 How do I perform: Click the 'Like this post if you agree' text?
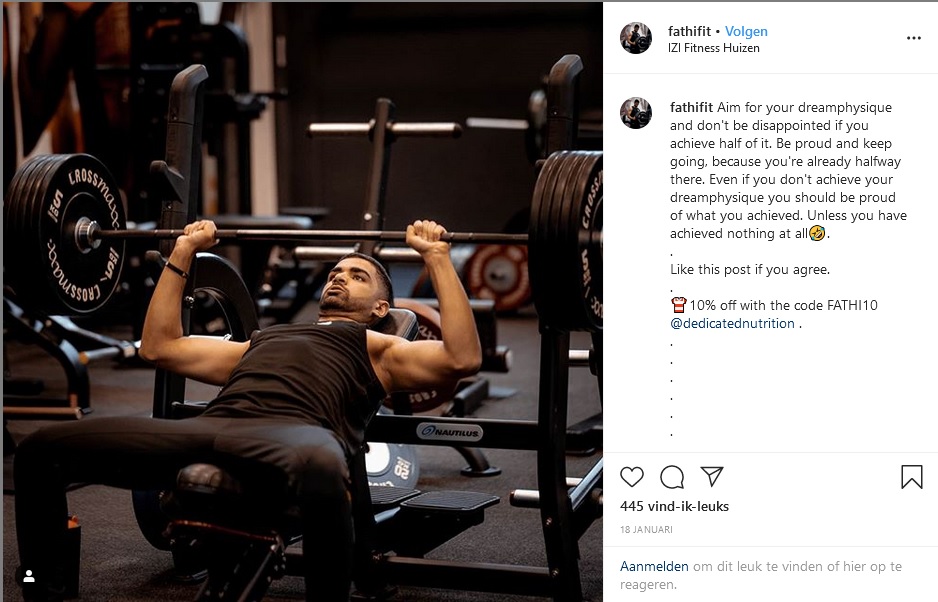click(x=750, y=269)
